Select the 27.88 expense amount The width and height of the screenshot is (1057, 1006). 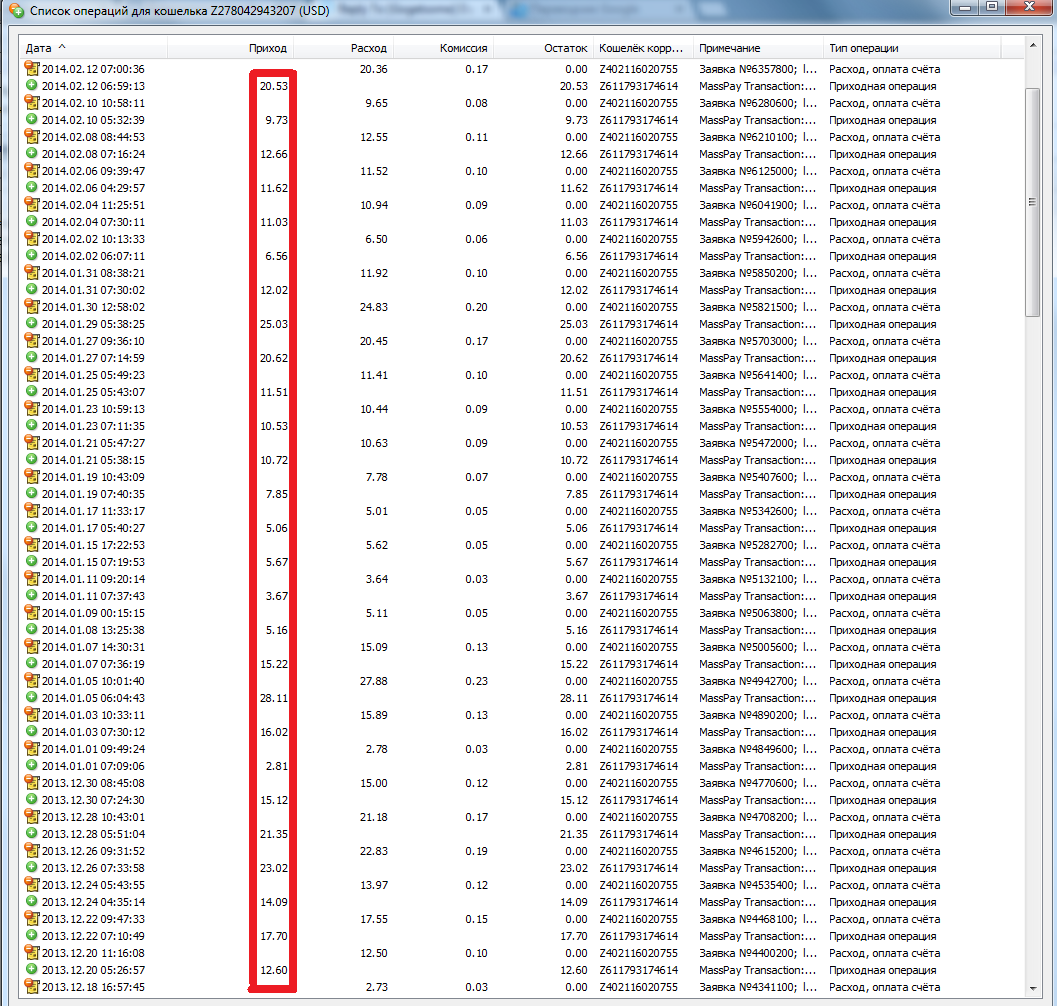(373, 681)
